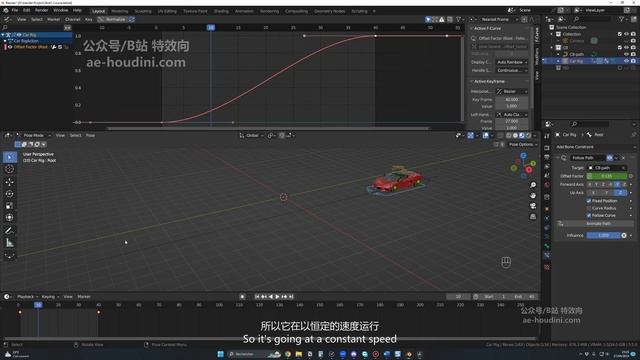Click the Channel menu in graph editor

point(73,19)
